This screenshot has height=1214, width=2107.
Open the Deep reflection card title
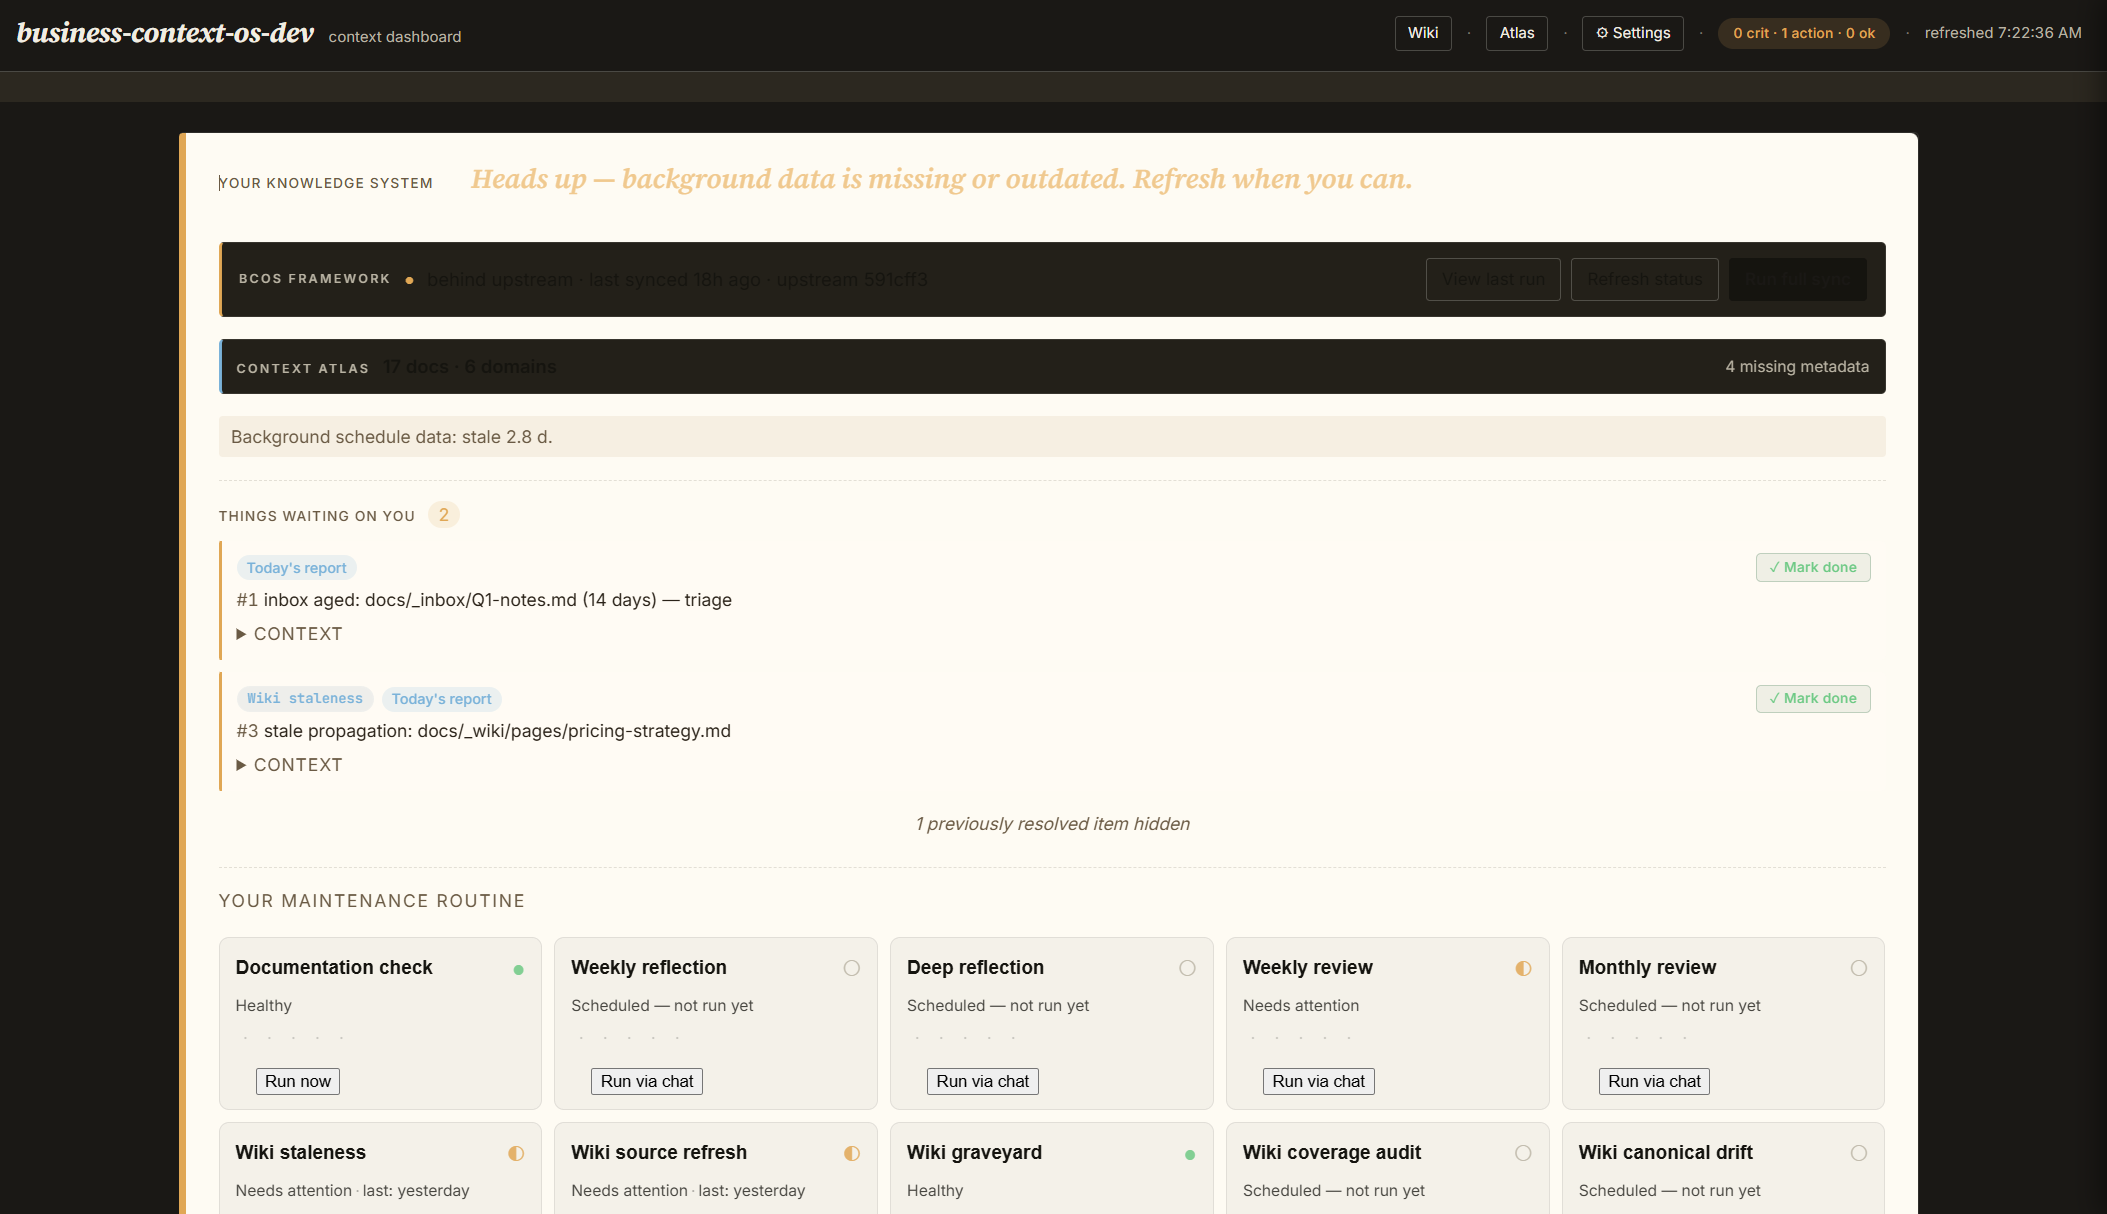click(975, 967)
